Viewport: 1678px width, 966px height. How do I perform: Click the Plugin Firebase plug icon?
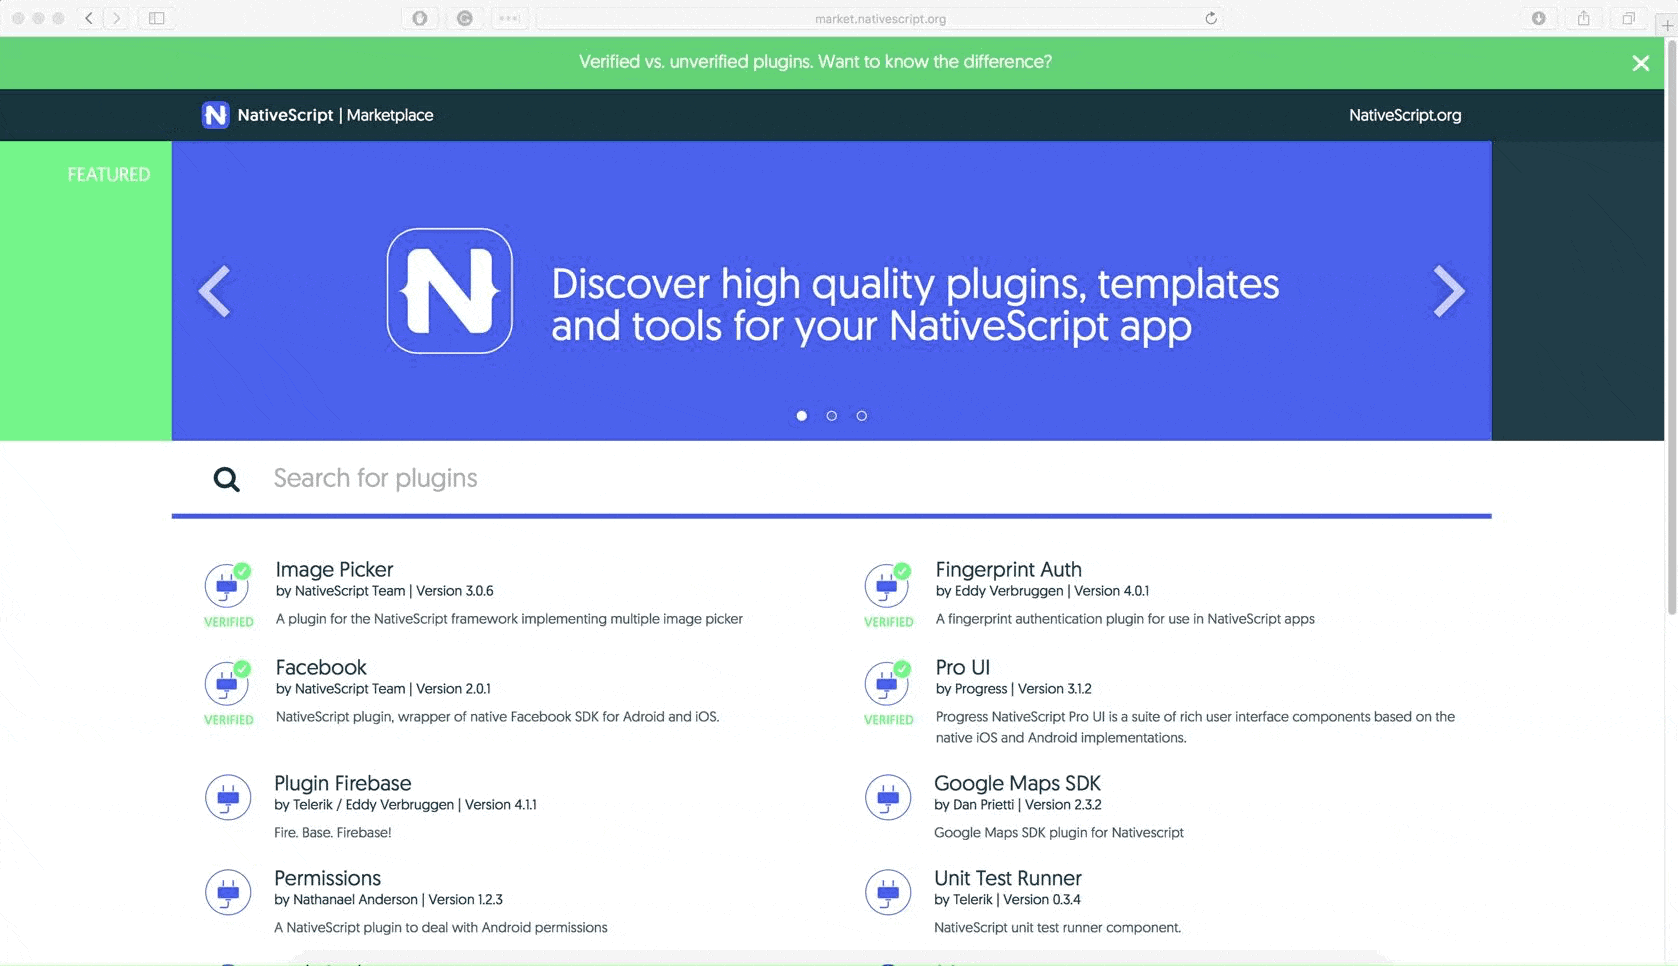point(228,797)
